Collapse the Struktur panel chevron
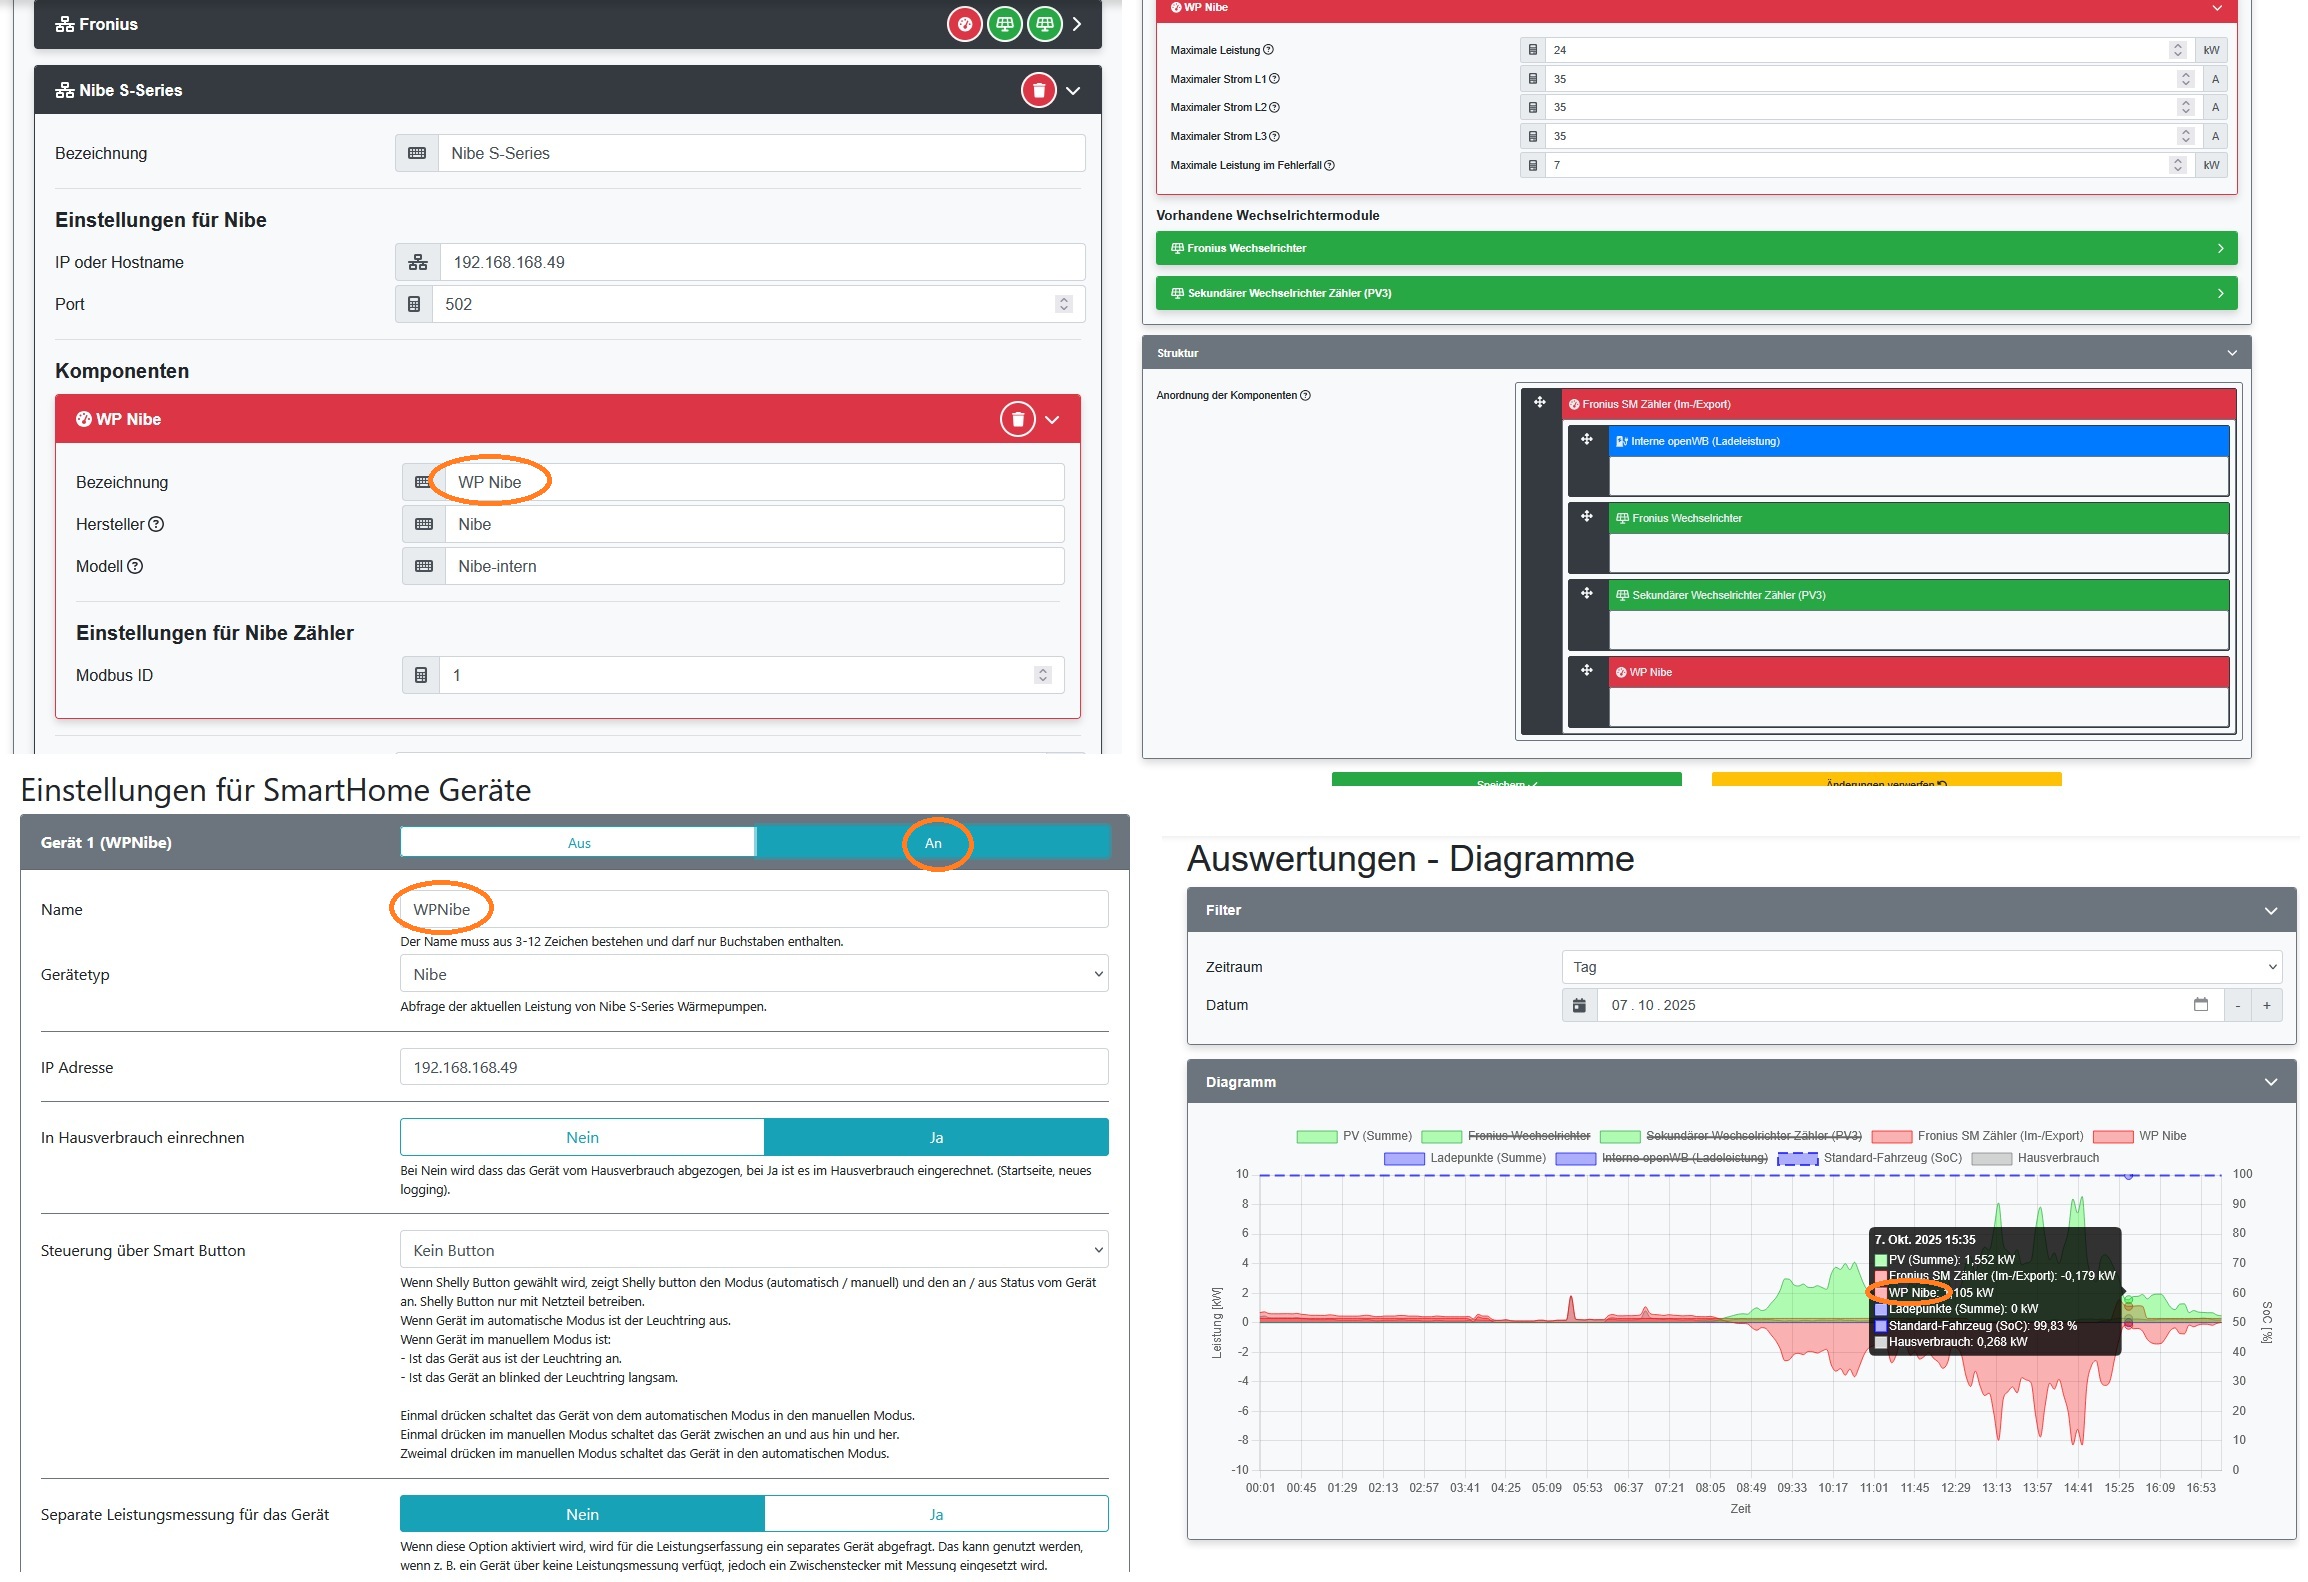Image resolution: width=2308 pixels, height=1582 pixels. coord(2232,353)
